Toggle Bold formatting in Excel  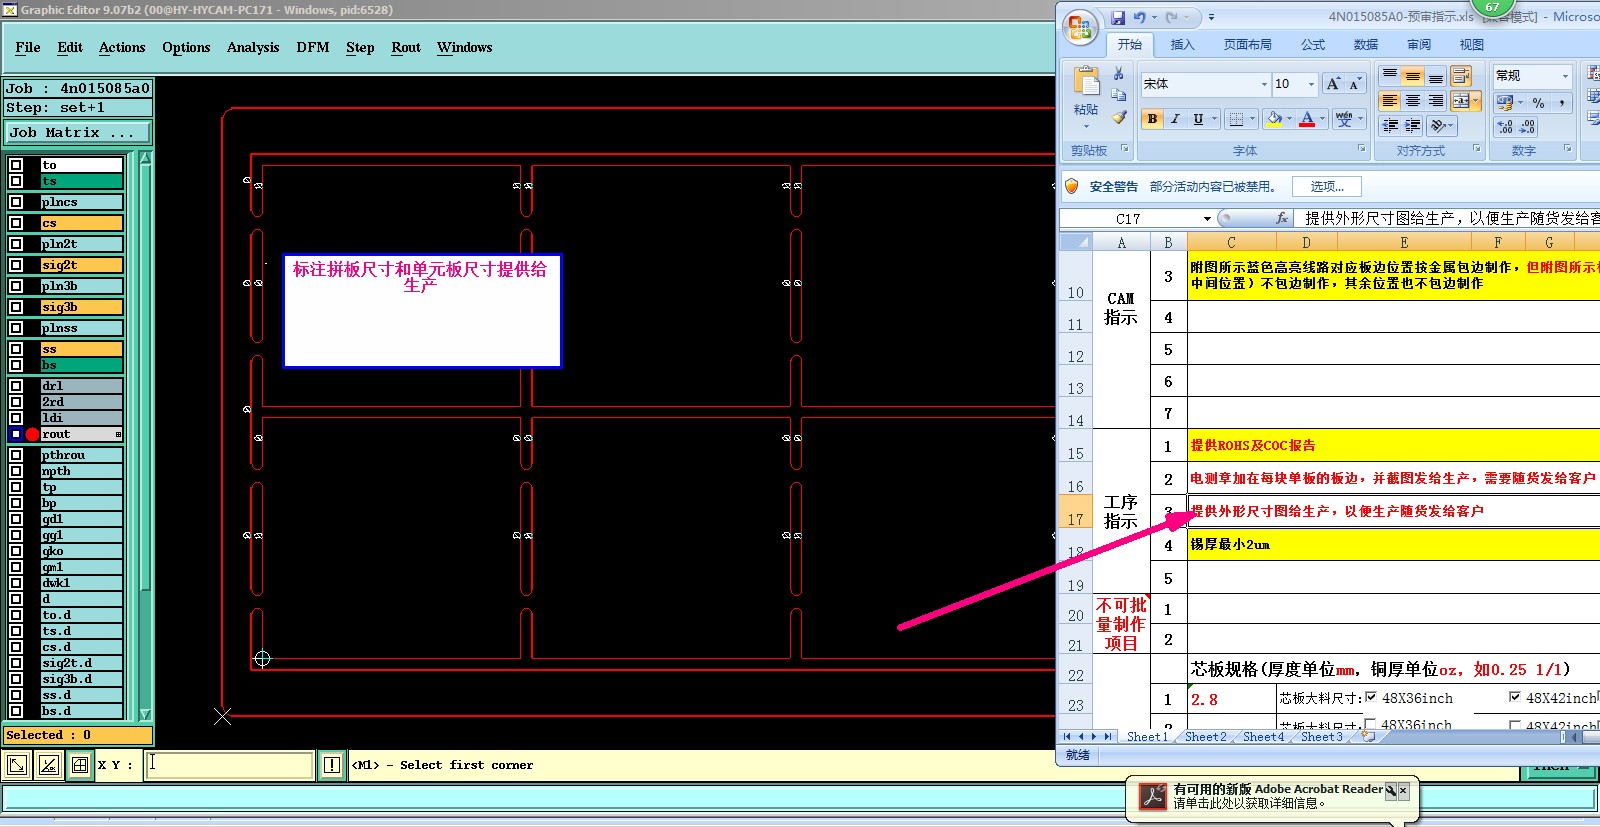[1152, 119]
